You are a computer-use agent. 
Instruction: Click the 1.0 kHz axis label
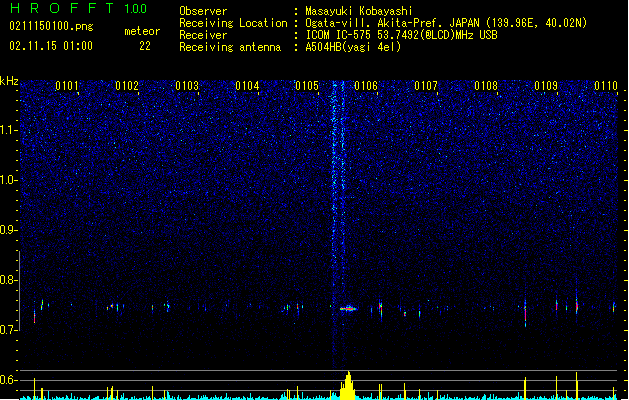click(x=8, y=180)
